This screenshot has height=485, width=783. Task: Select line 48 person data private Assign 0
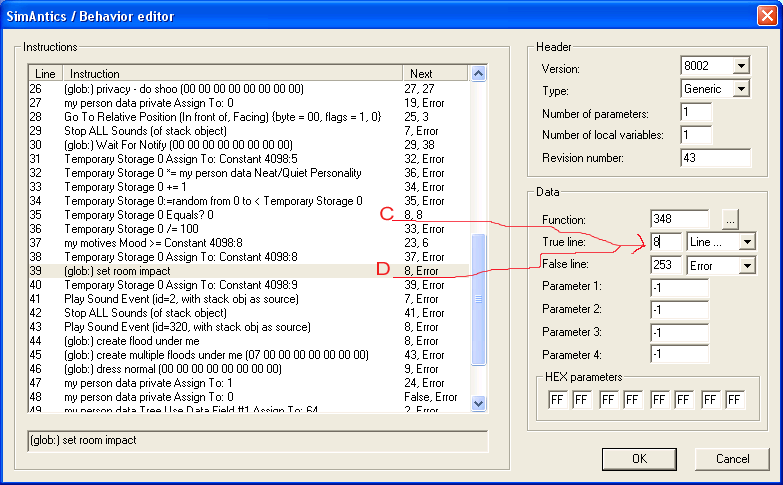pyautogui.click(x=248, y=397)
